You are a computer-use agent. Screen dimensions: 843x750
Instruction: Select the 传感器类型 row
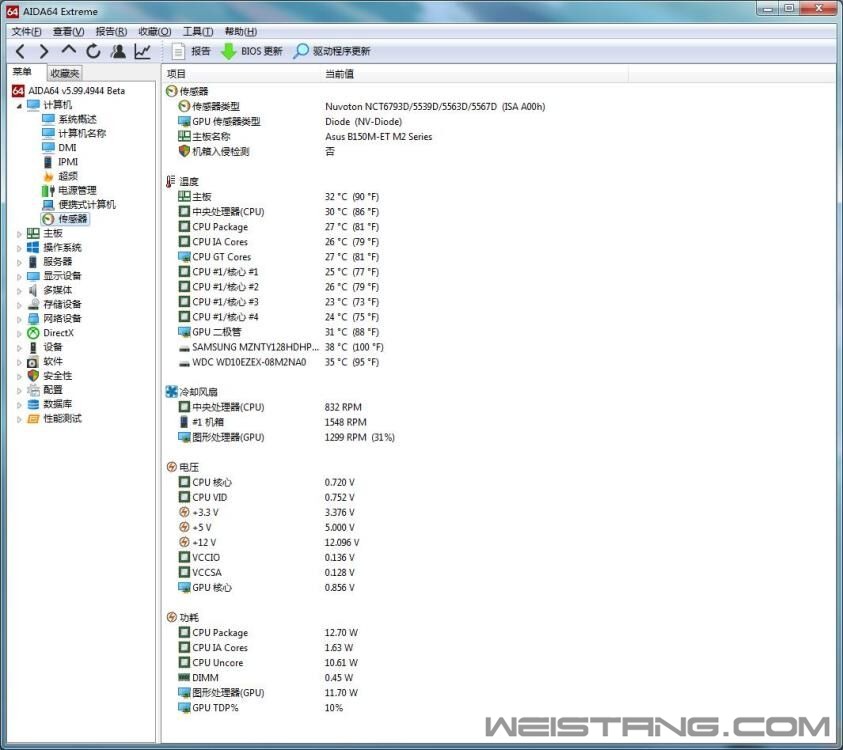click(362, 106)
